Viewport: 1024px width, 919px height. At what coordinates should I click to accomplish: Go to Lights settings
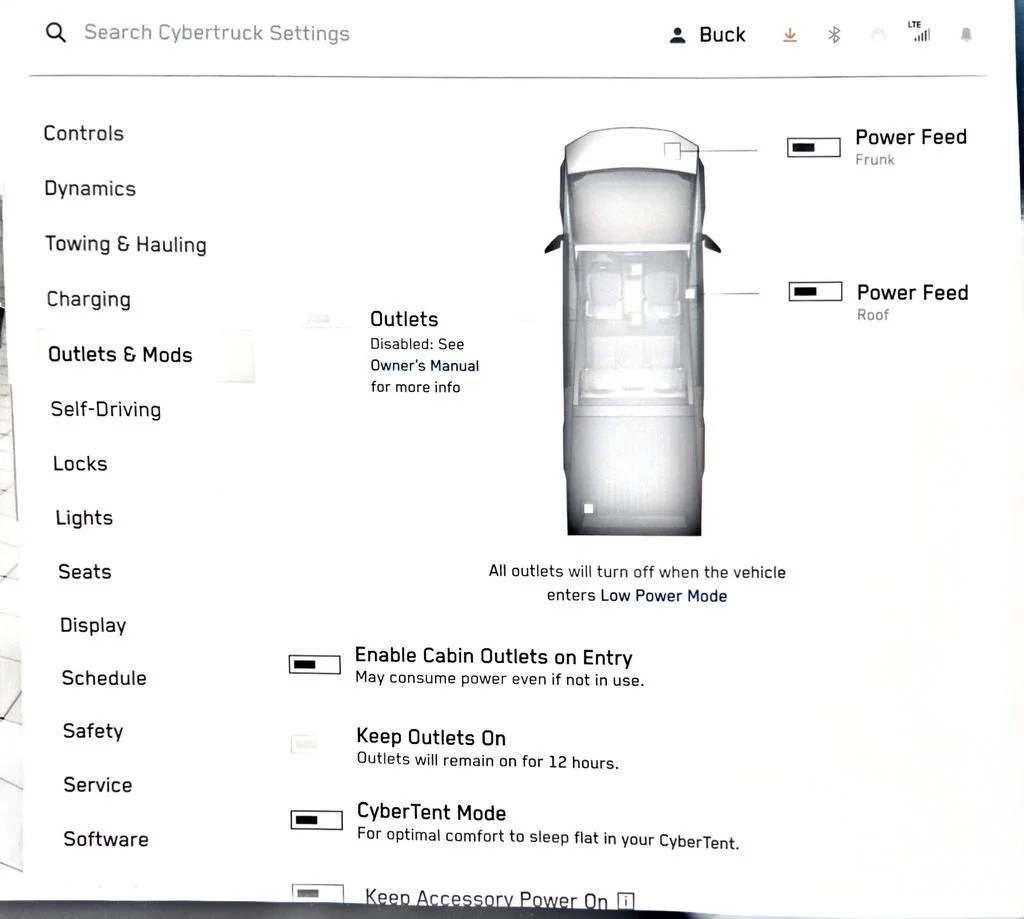pyautogui.click(x=84, y=518)
